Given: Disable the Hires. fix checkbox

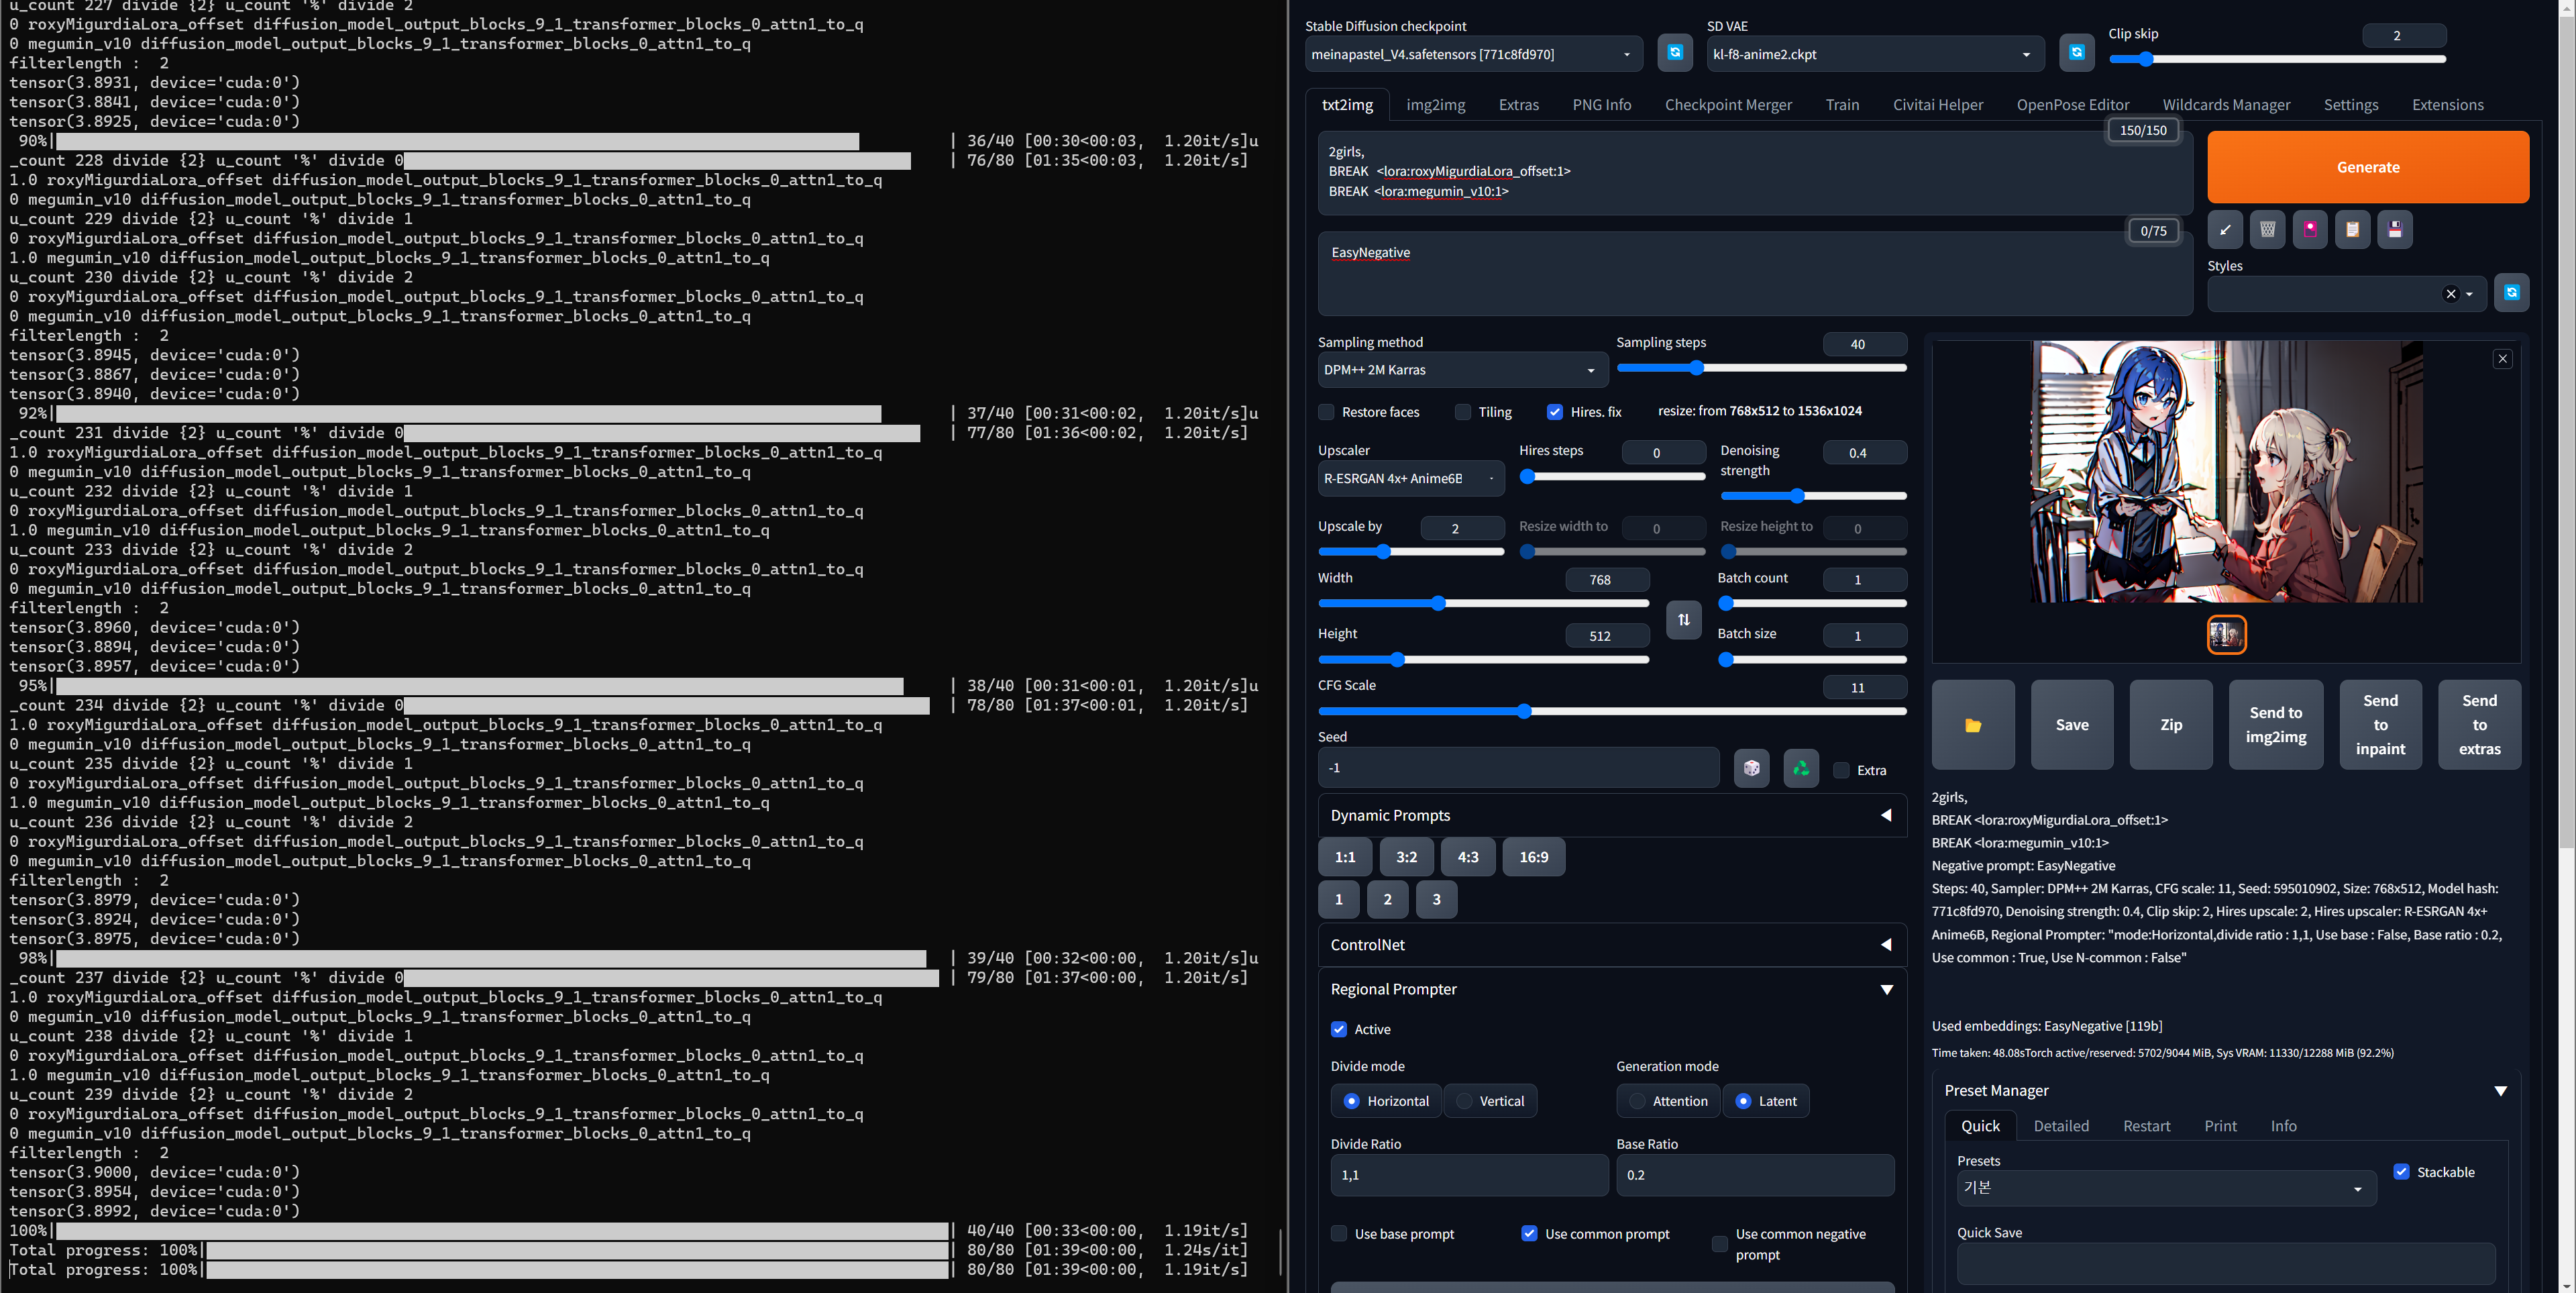Looking at the screenshot, I should coord(1555,412).
